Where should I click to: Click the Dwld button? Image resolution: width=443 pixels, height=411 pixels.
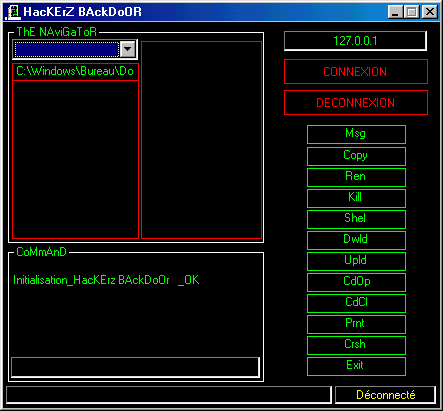(356, 240)
